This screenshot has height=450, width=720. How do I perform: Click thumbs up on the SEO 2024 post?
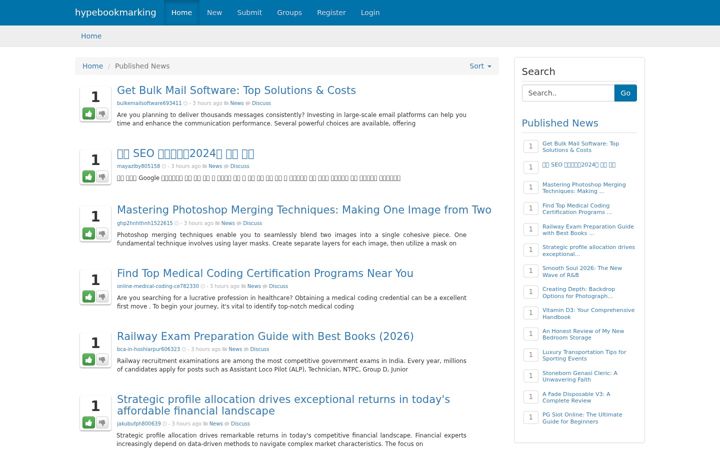click(89, 176)
